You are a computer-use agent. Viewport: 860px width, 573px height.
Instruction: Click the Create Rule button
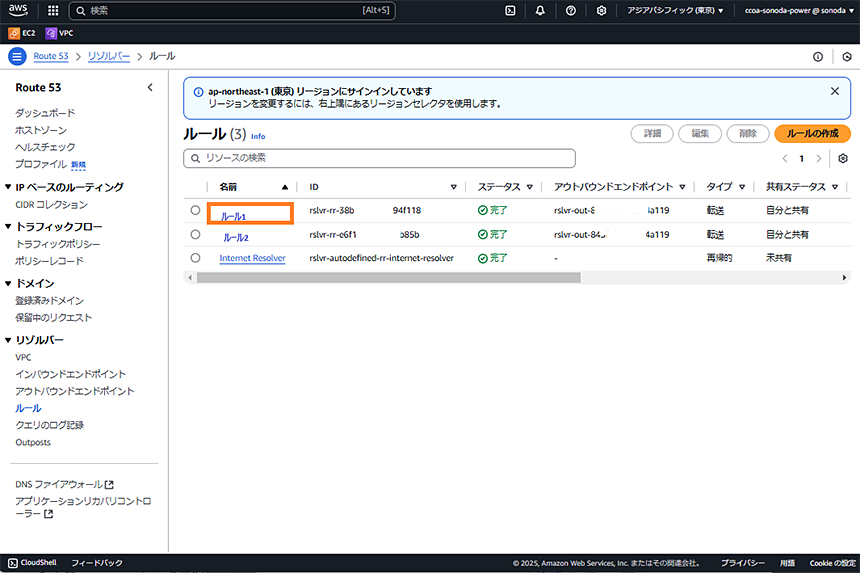point(812,134)
